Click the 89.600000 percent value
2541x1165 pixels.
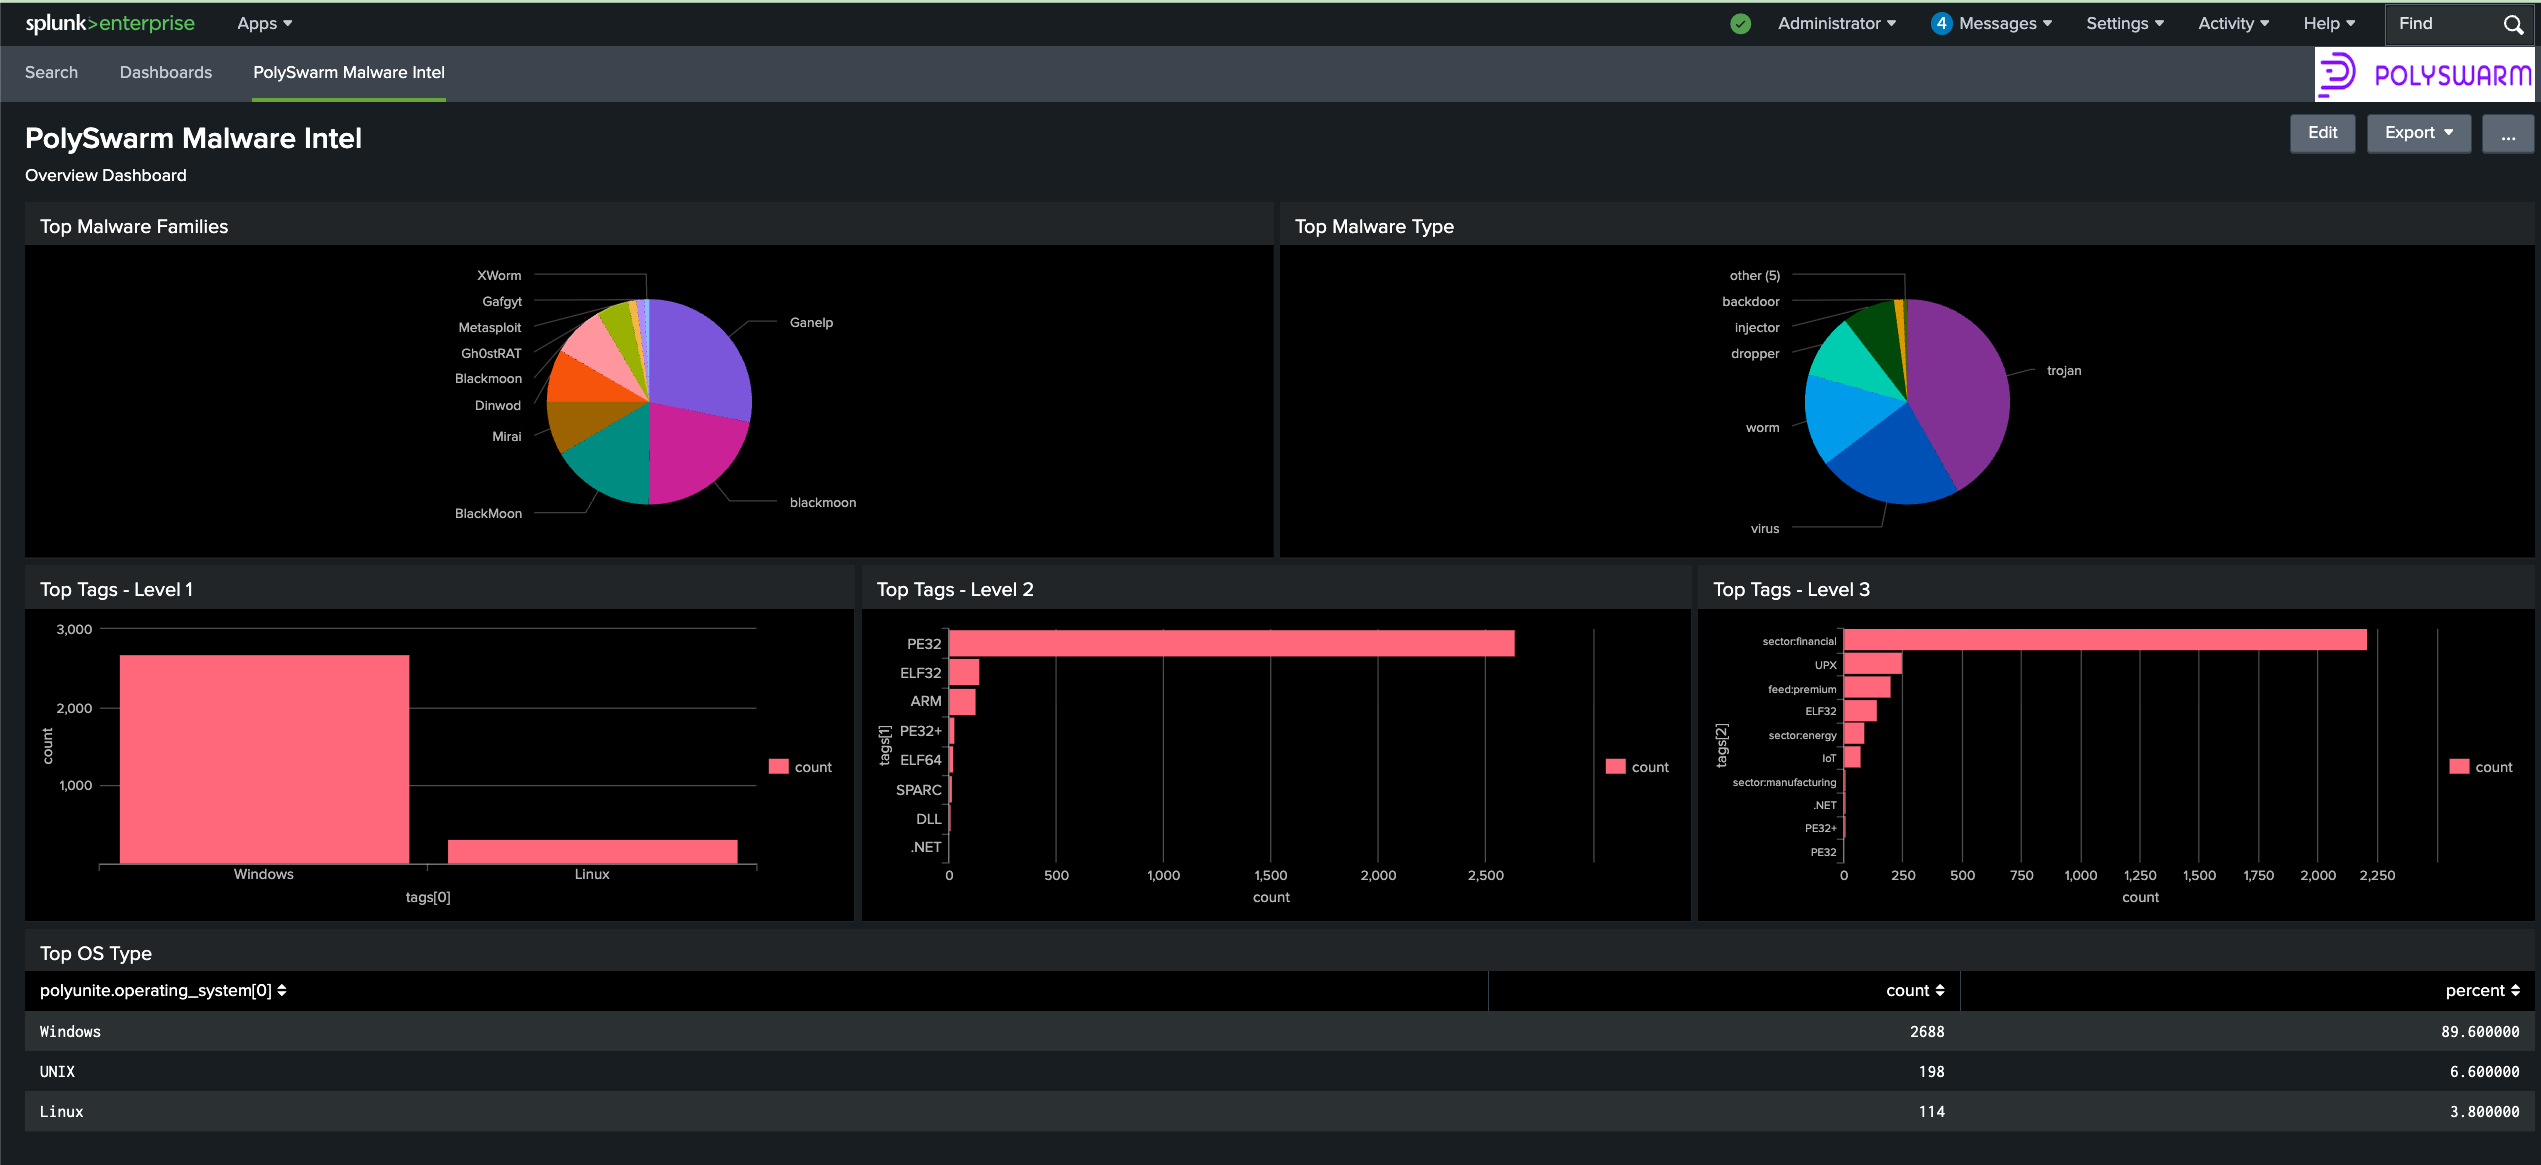[x=2480, y=1031]
